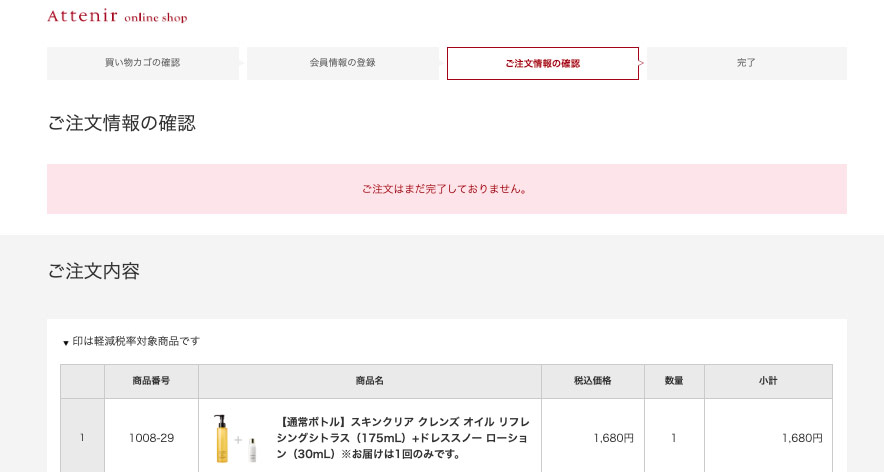Viewport: 884px width, 472px height.
Task: Click the plus sign between product images
Action: click(238, 440)
